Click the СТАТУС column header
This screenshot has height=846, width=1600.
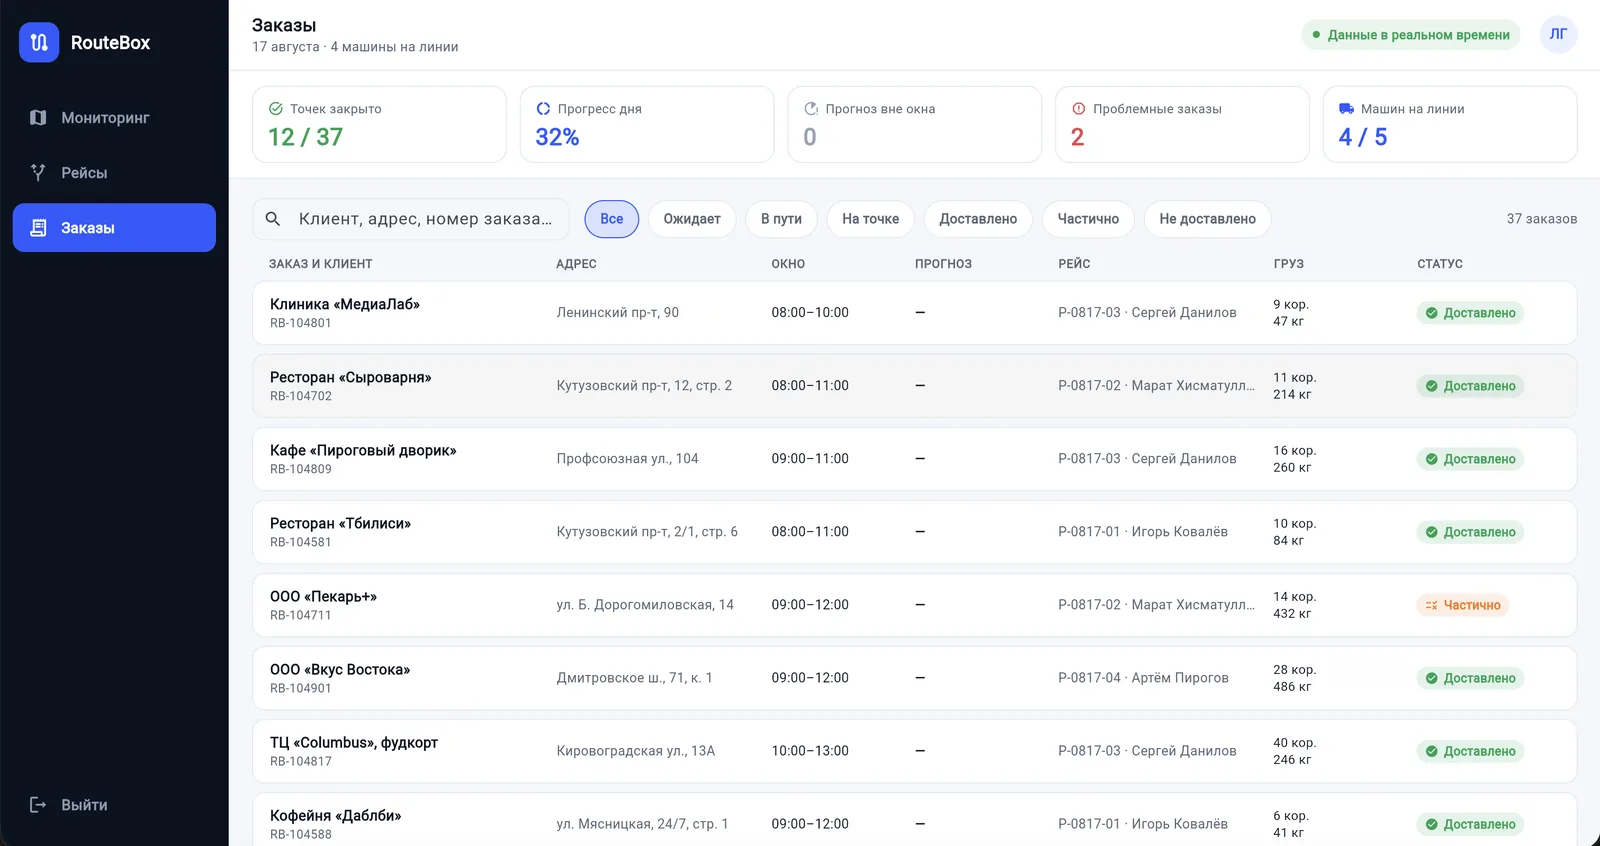[1439, 264]
